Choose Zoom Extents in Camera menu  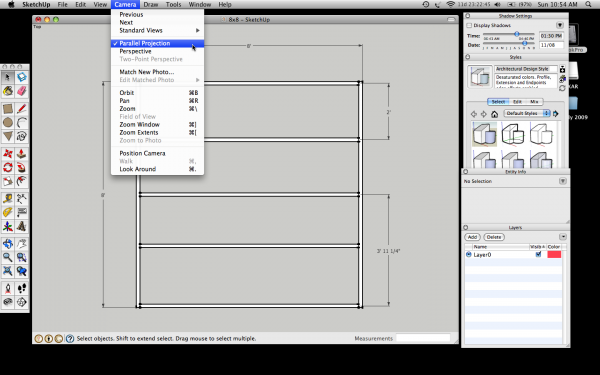(157, 132)
